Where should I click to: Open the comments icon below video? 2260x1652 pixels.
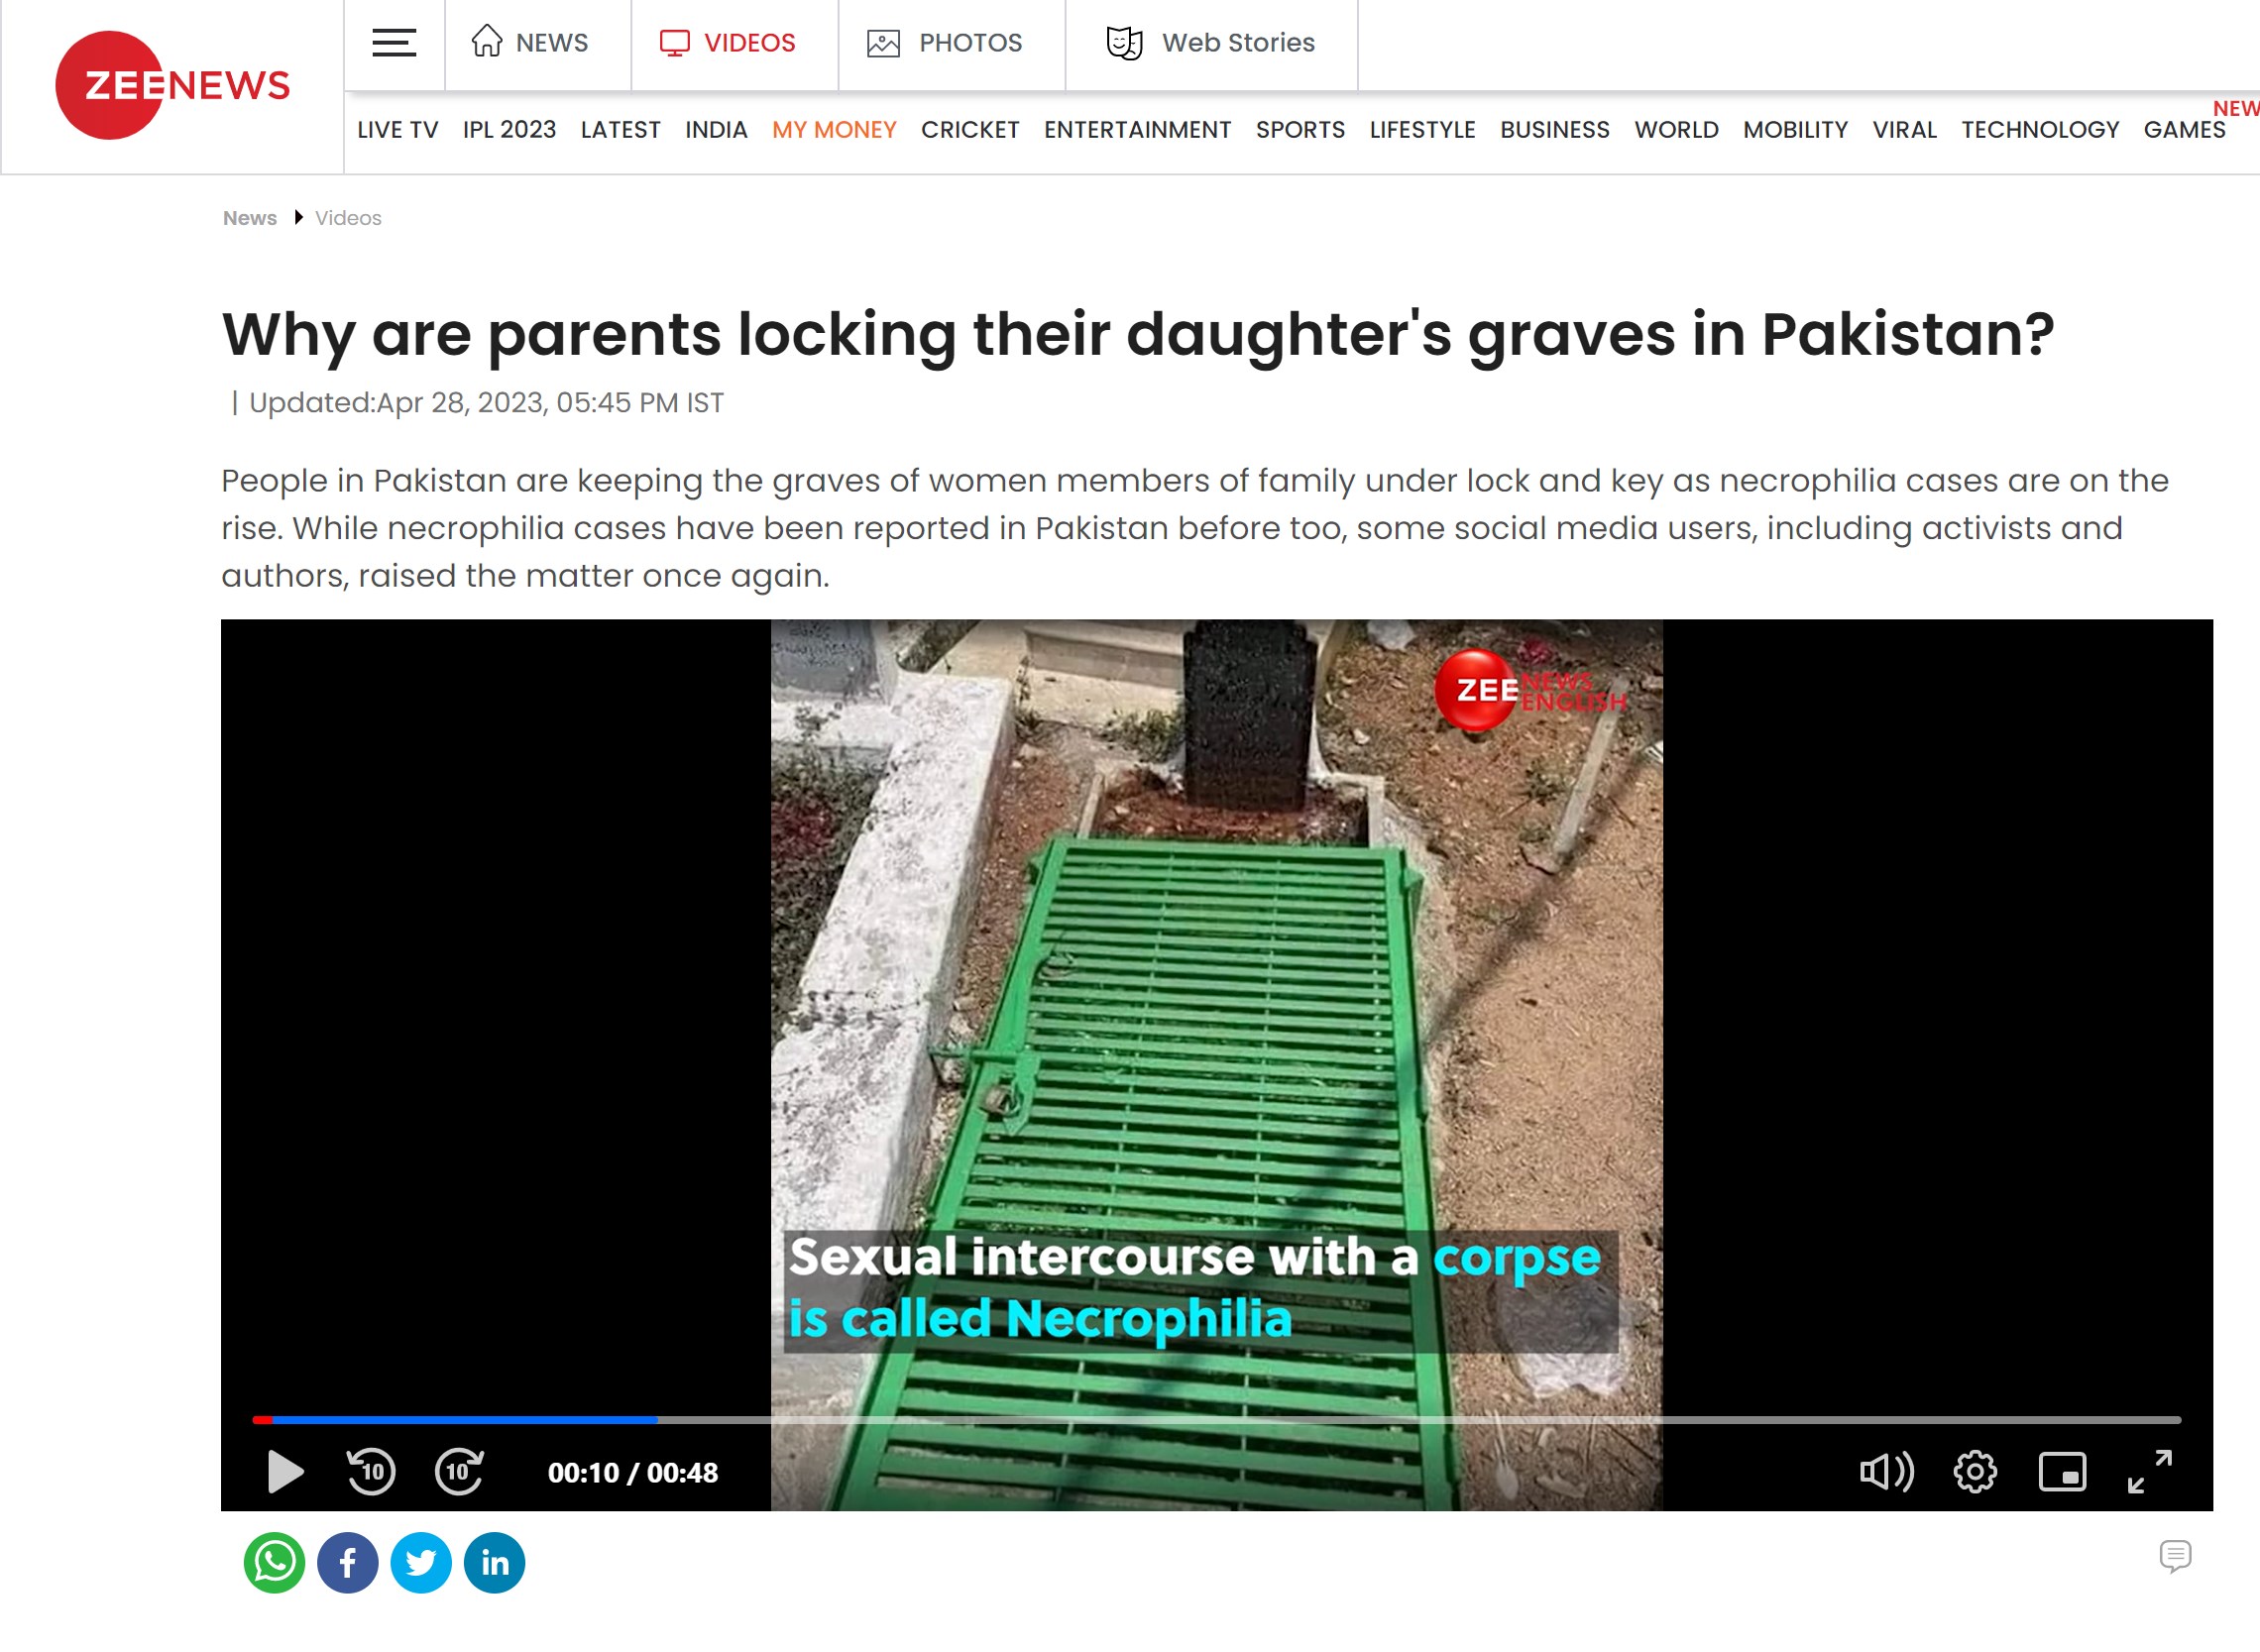point(2175,1556)
